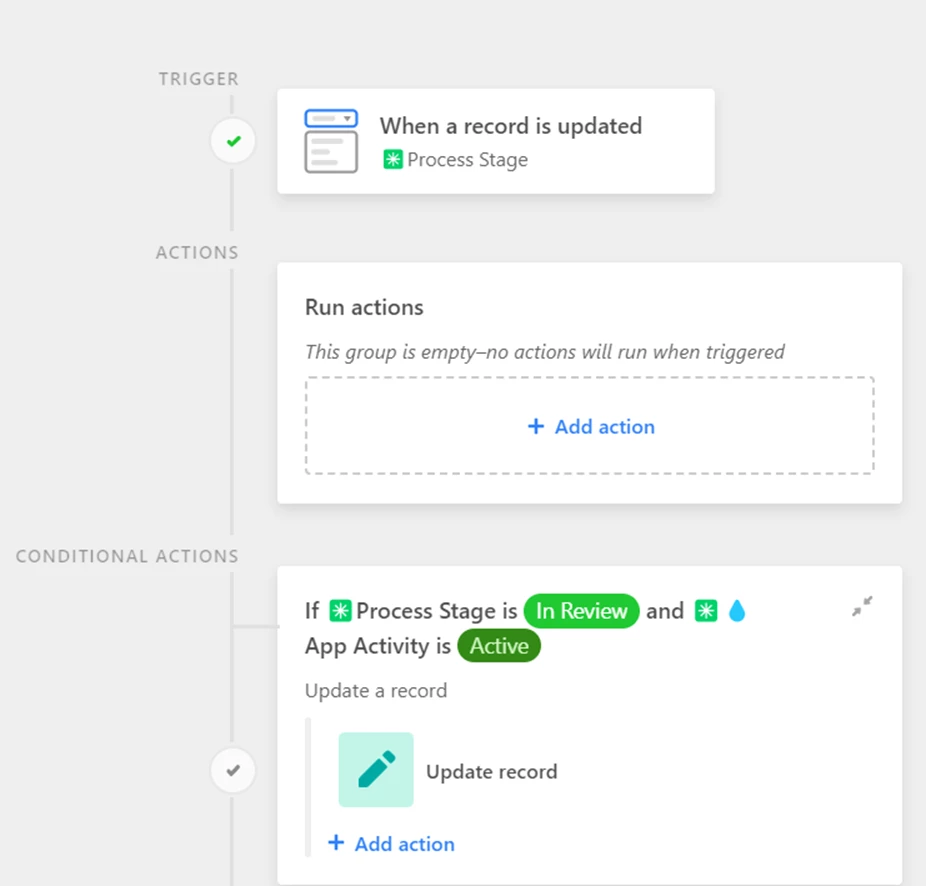Add action to the Run actions group

point(589,425)
